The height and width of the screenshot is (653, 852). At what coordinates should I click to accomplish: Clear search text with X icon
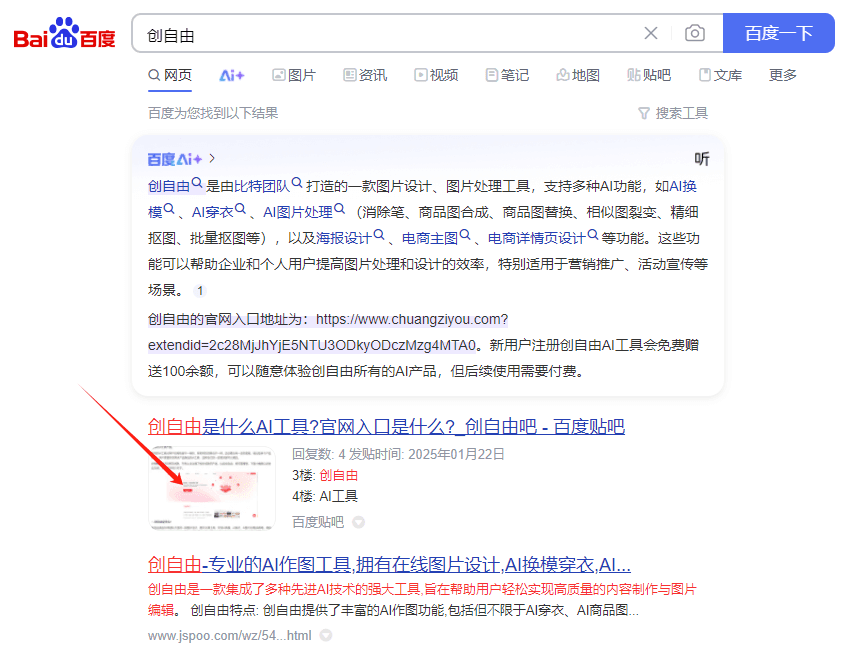pyautogui.click(x=651, y=33)
